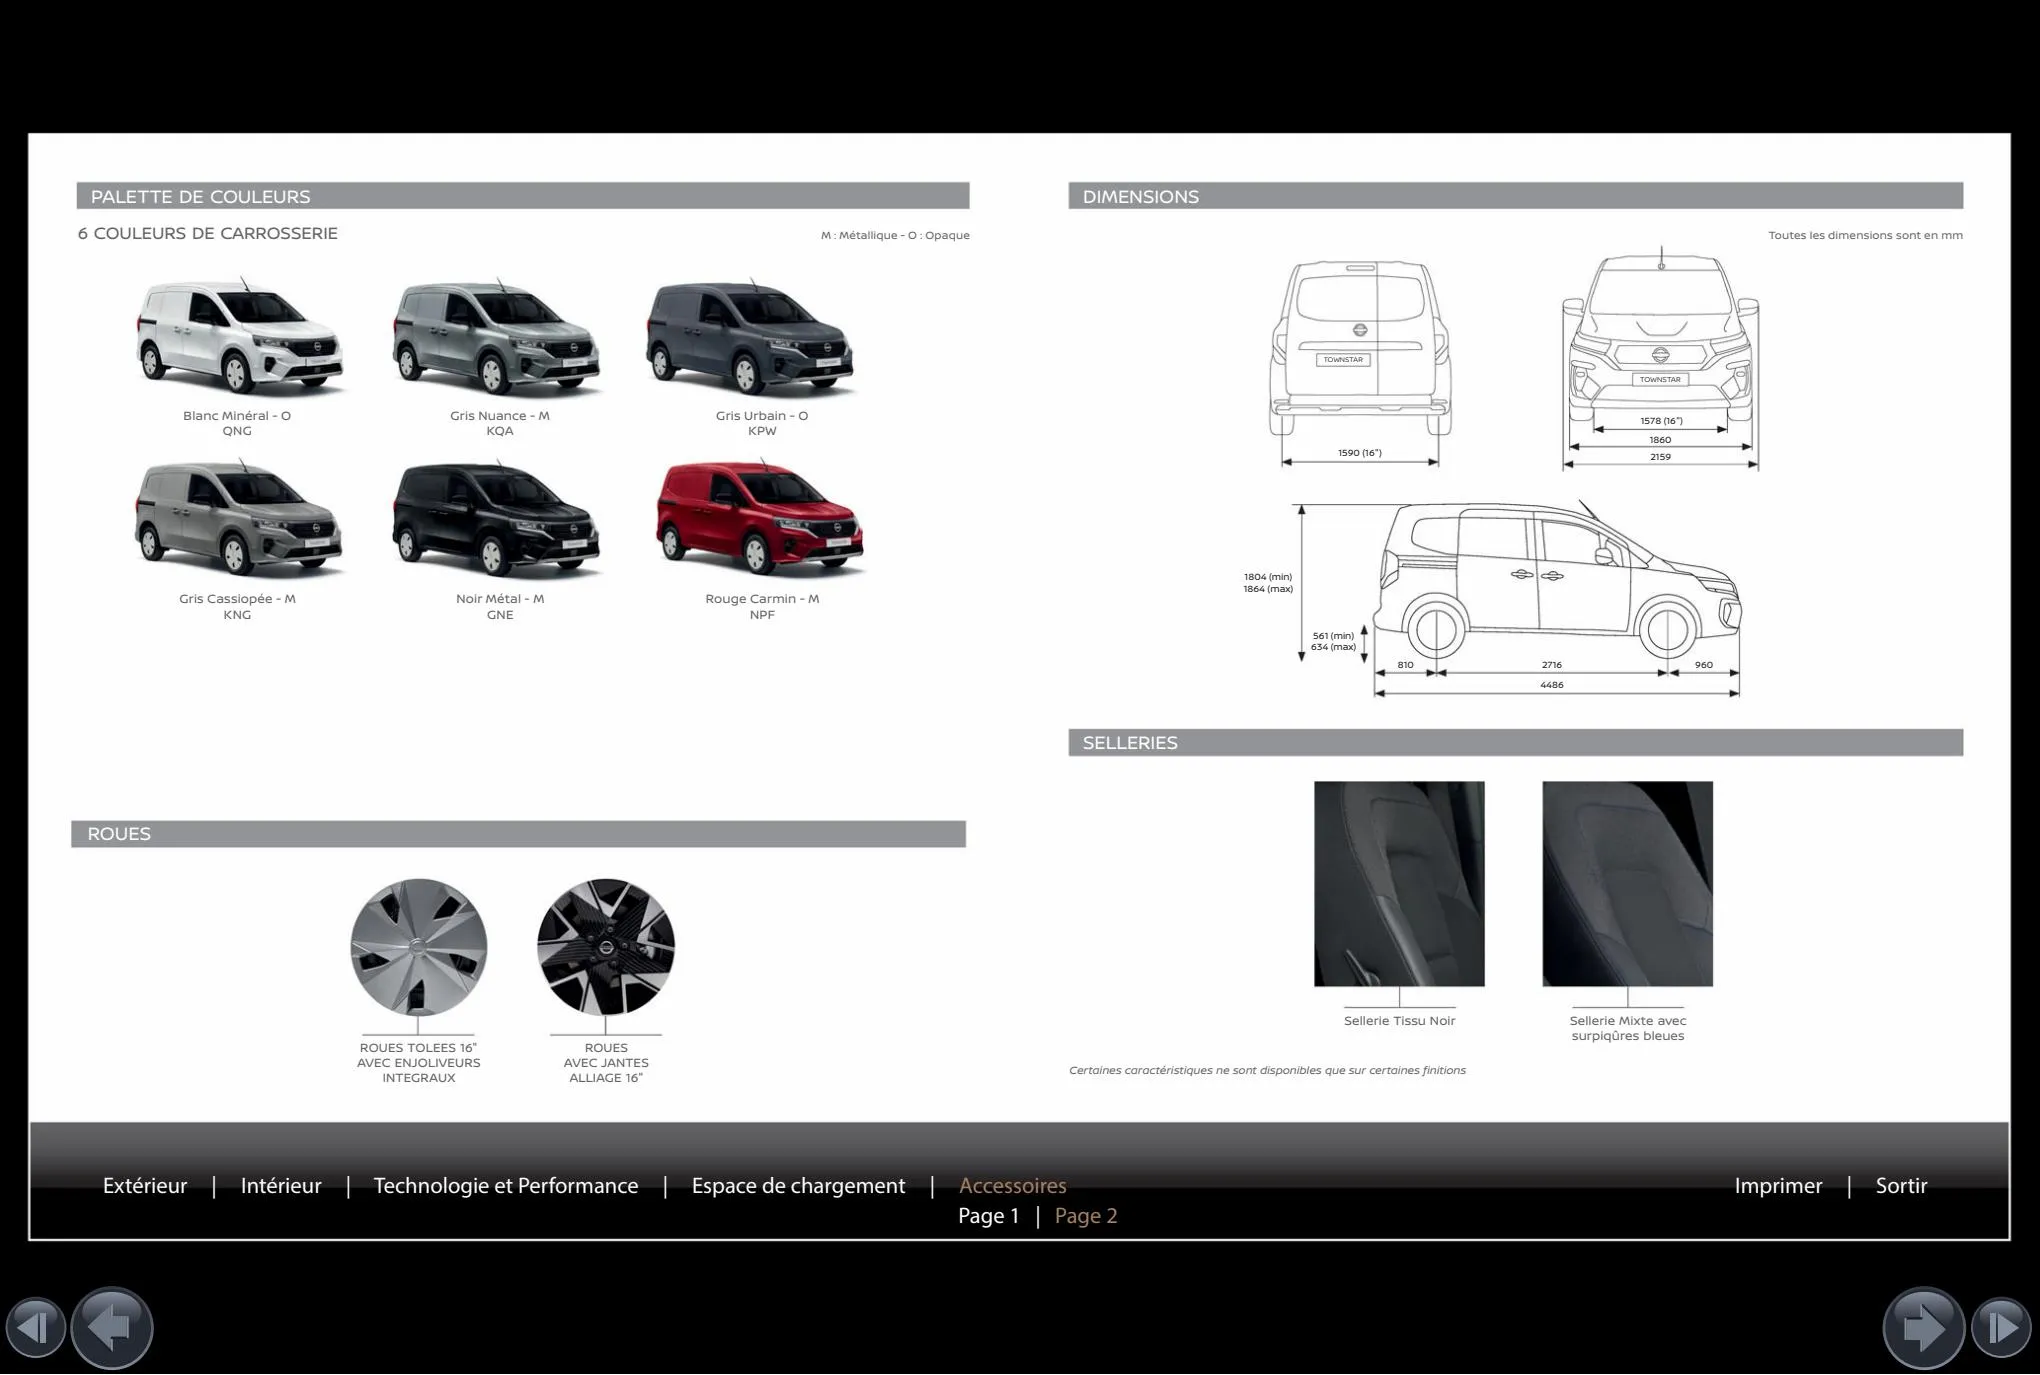This screenshot has width=2040, height=1375.
Task: Click the 4486 overall length value
Action: tap(1551, 685)
